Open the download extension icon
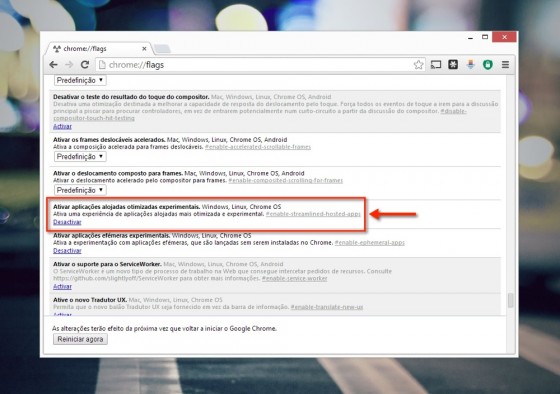This screenshot has width=560, height=394. pos(470,65)
